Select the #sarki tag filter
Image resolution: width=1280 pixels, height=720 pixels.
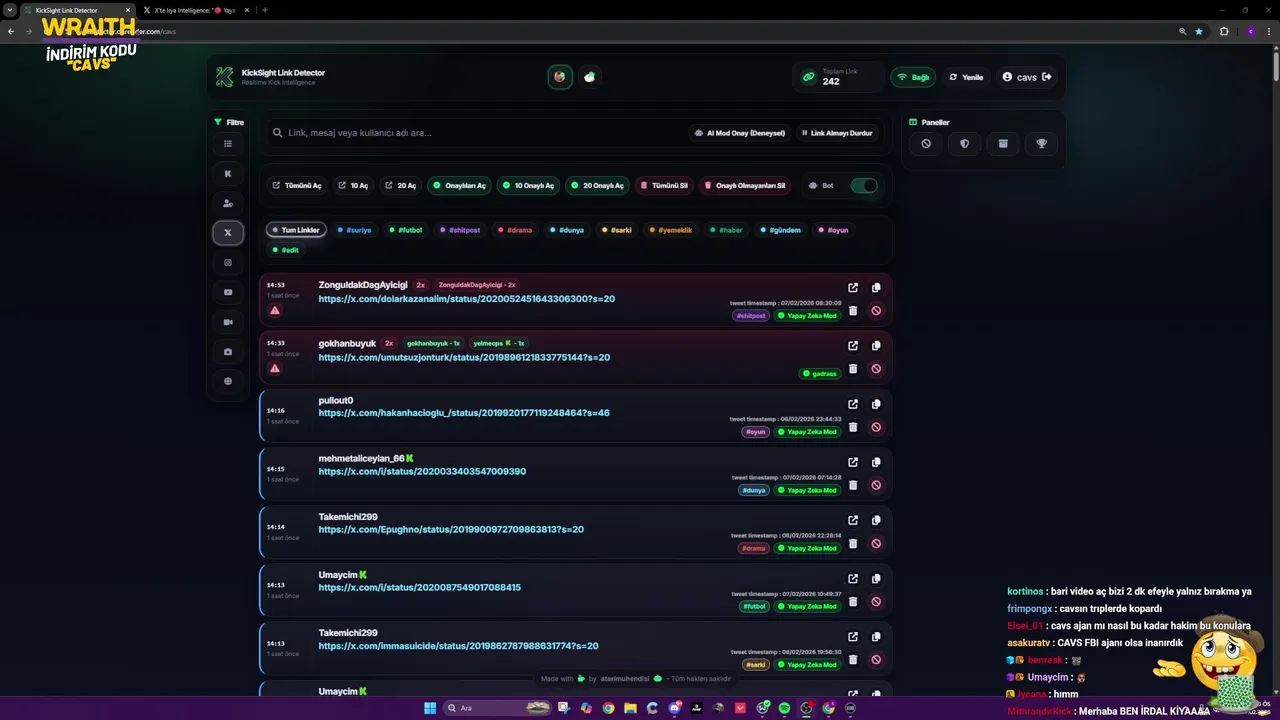tap(617, 230)
